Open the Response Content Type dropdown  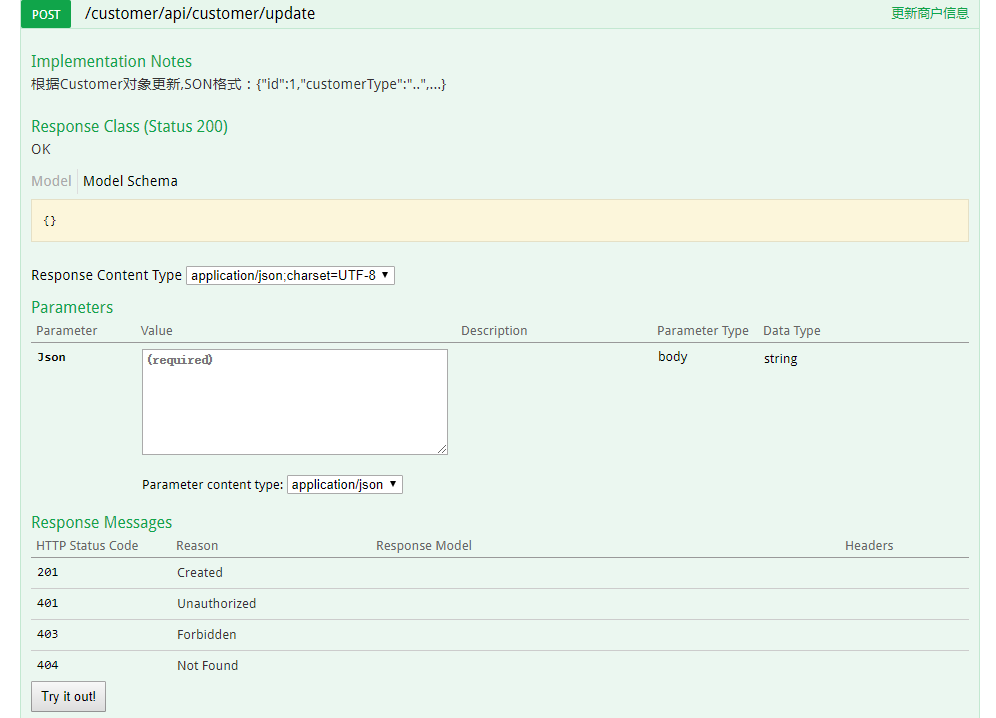pos(290,275)
